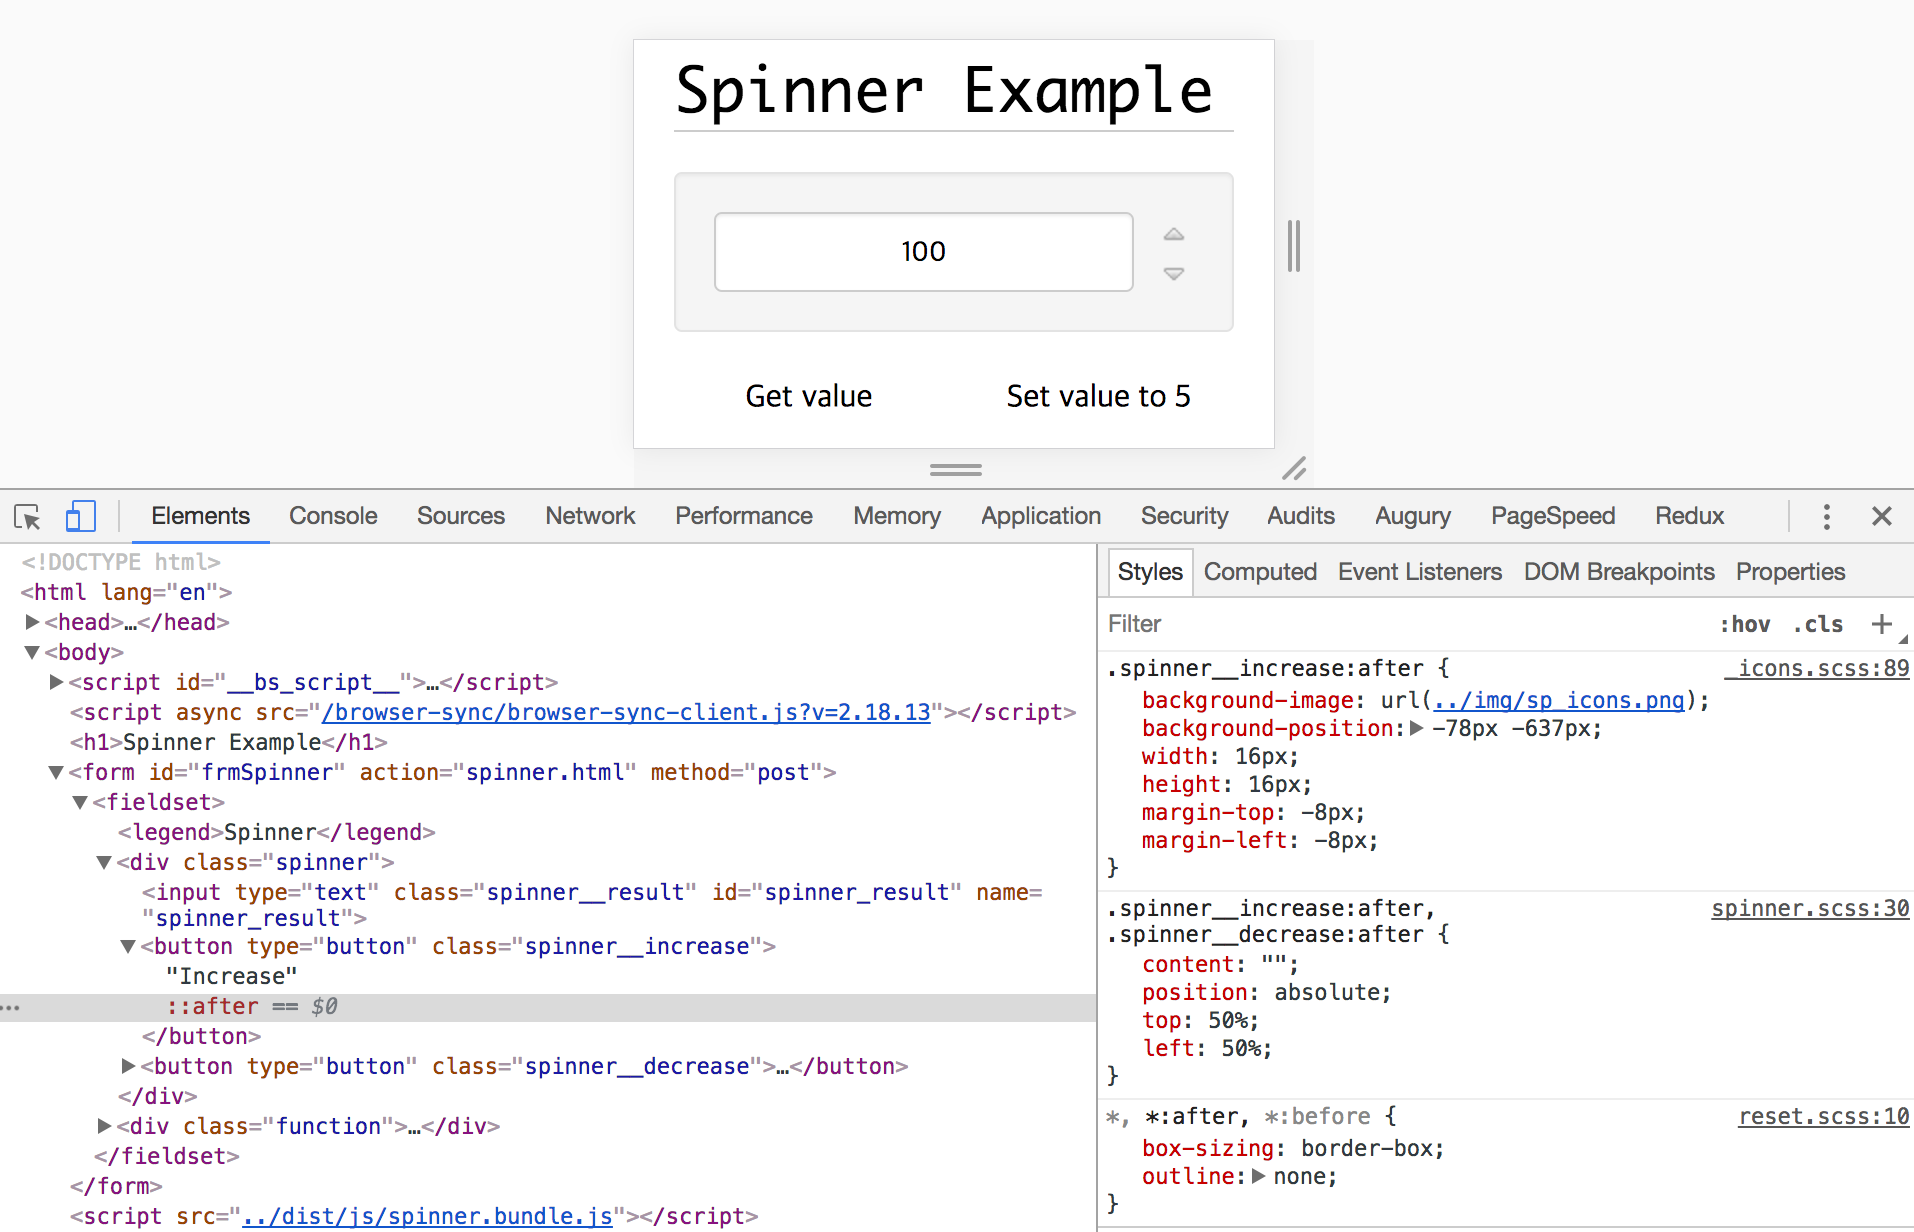This screenshot has height=1232, width=1914.
Task: Open the reset.scss:10 source link
Action: 1824,1116
